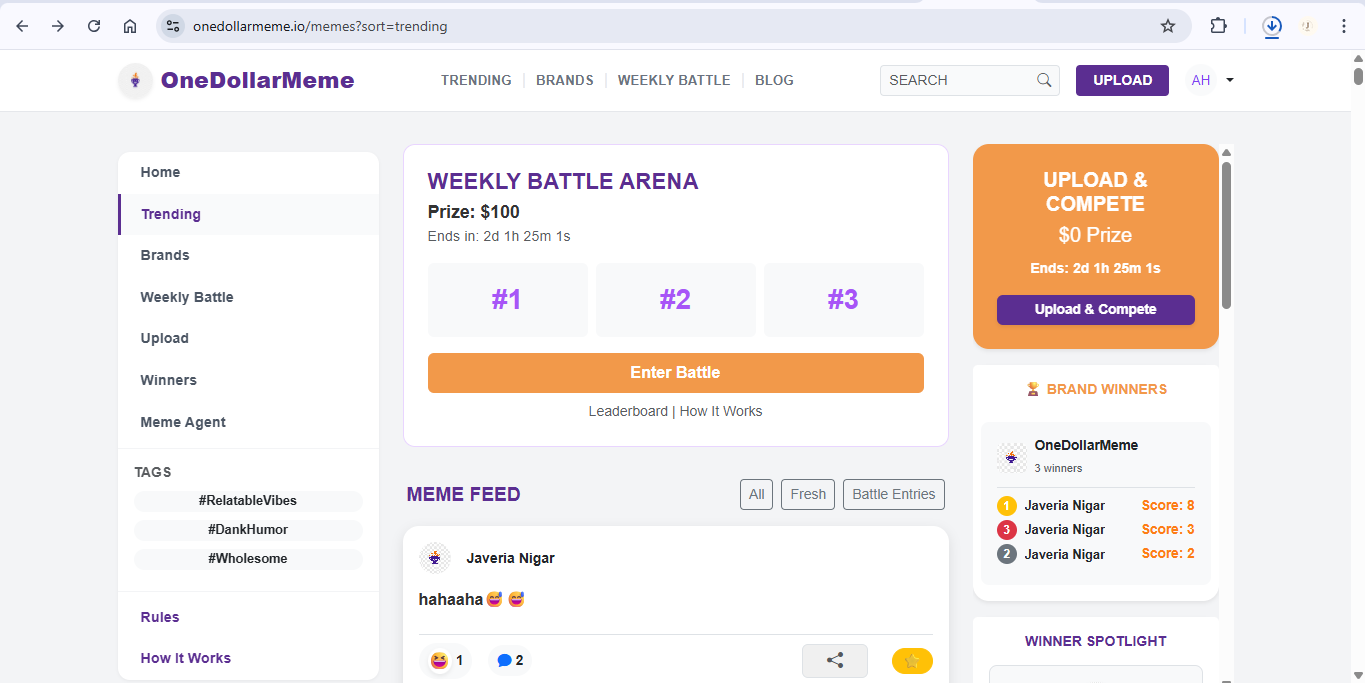Open the Leaderboard link

coord(627,411)
